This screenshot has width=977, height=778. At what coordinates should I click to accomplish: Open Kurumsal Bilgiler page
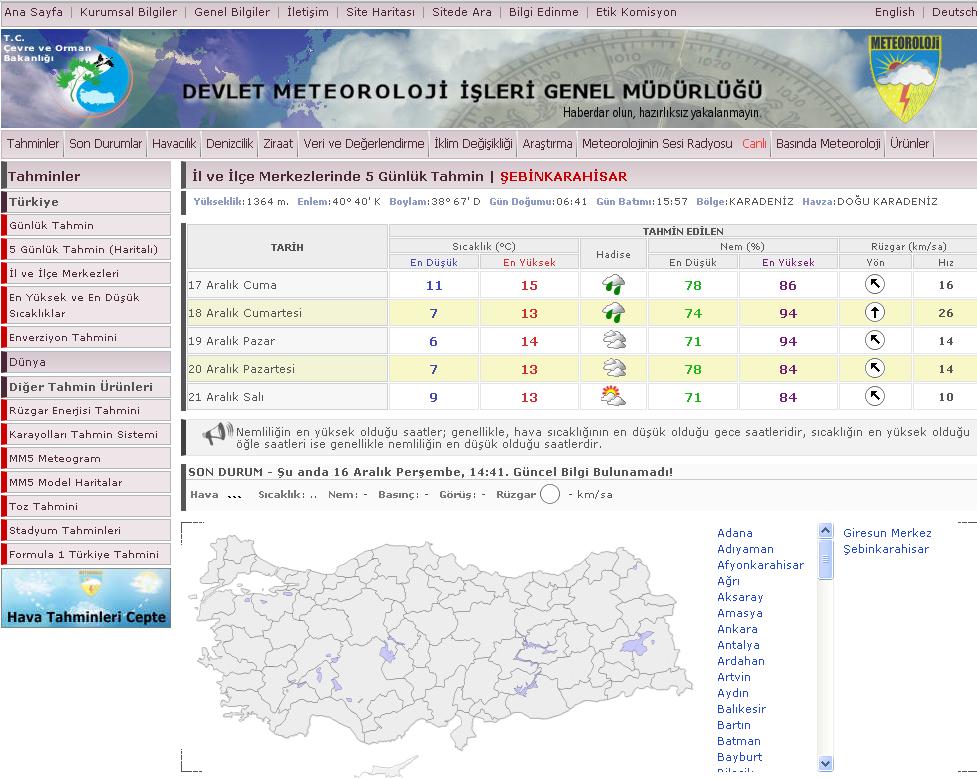tap(128, 12)
